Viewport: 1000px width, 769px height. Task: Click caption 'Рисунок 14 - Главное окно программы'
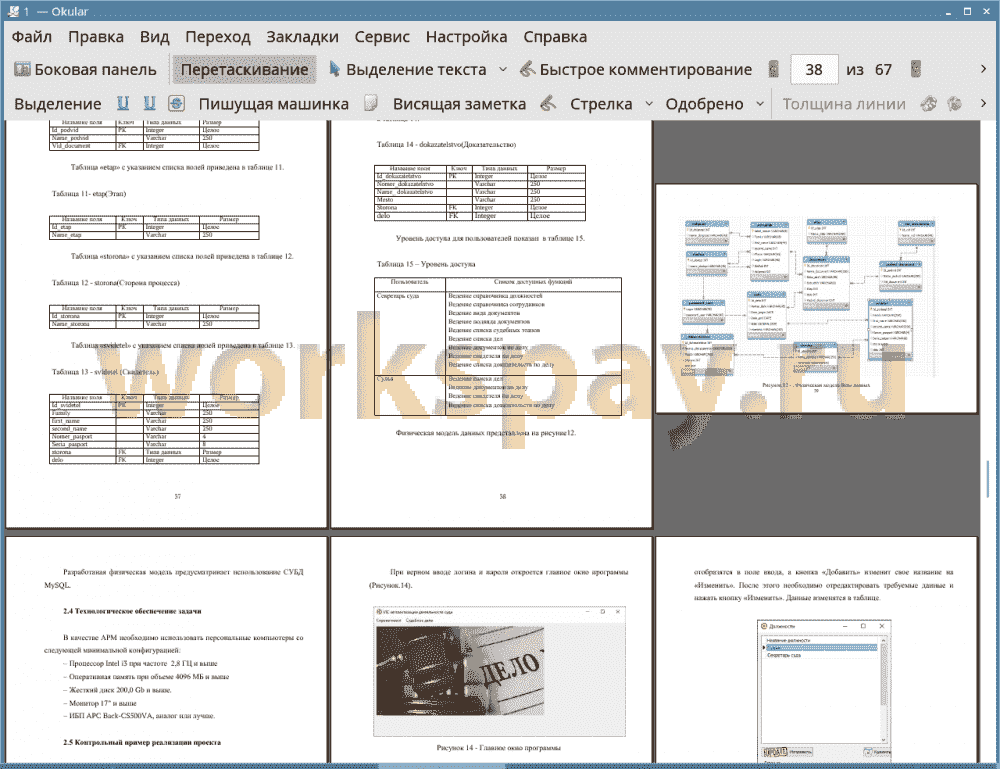(x=498, y=747)
